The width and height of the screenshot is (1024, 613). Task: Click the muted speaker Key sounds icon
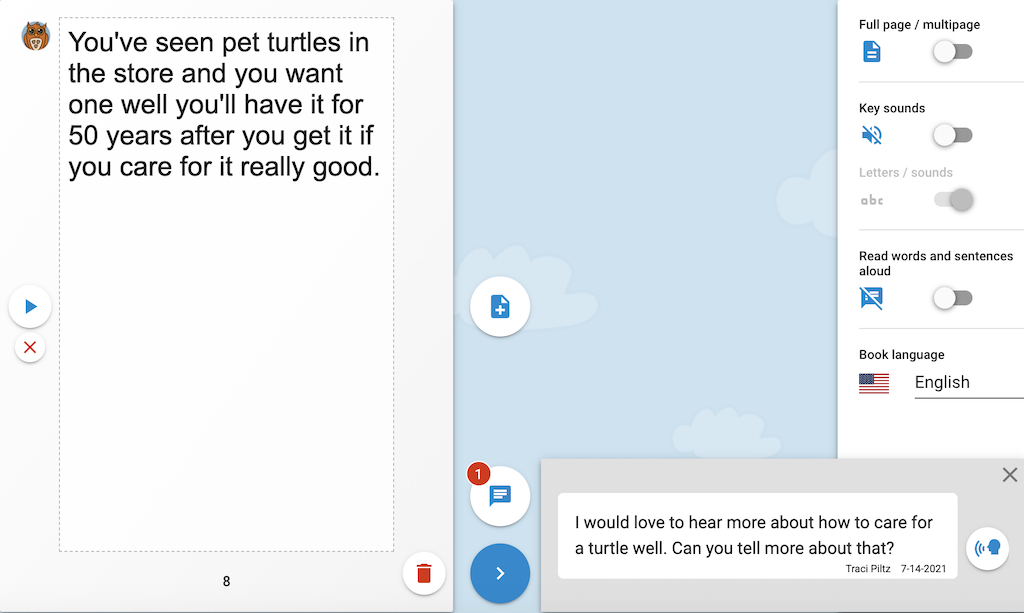872,135
